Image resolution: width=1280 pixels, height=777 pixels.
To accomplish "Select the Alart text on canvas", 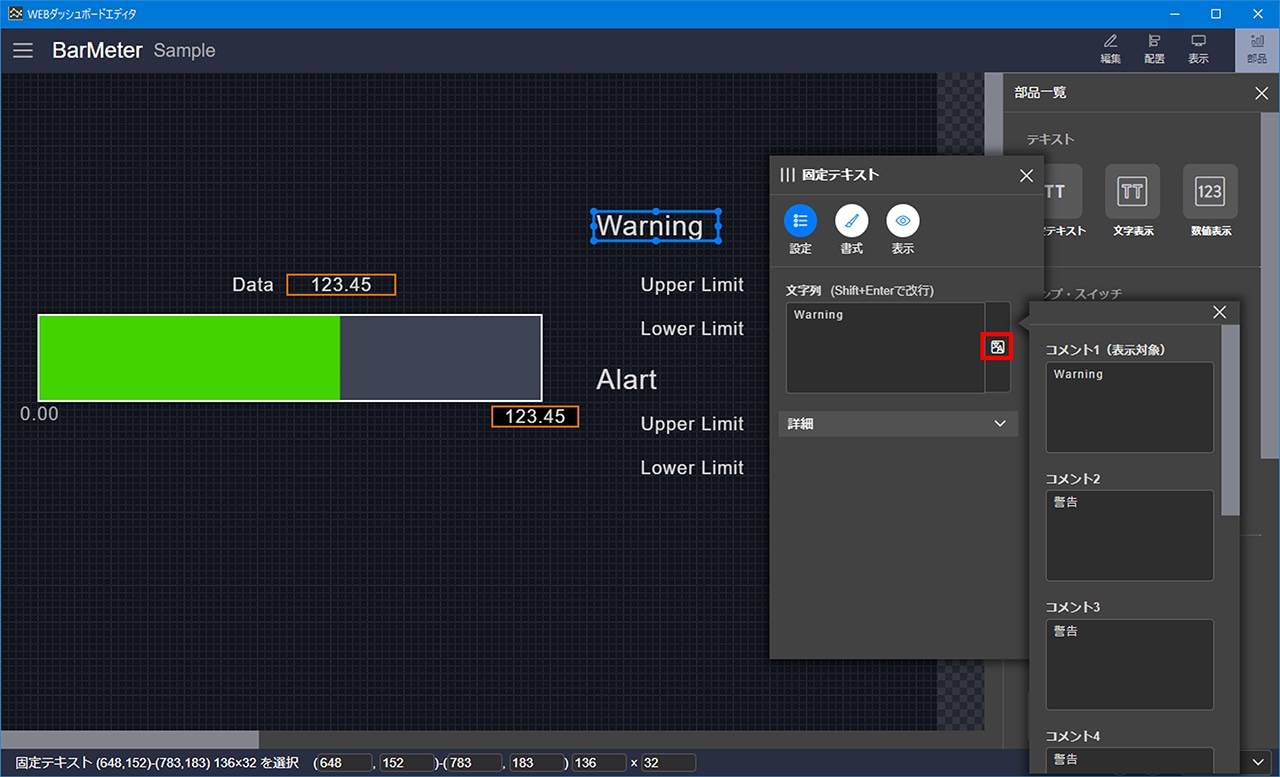I will tap(626, 380).
